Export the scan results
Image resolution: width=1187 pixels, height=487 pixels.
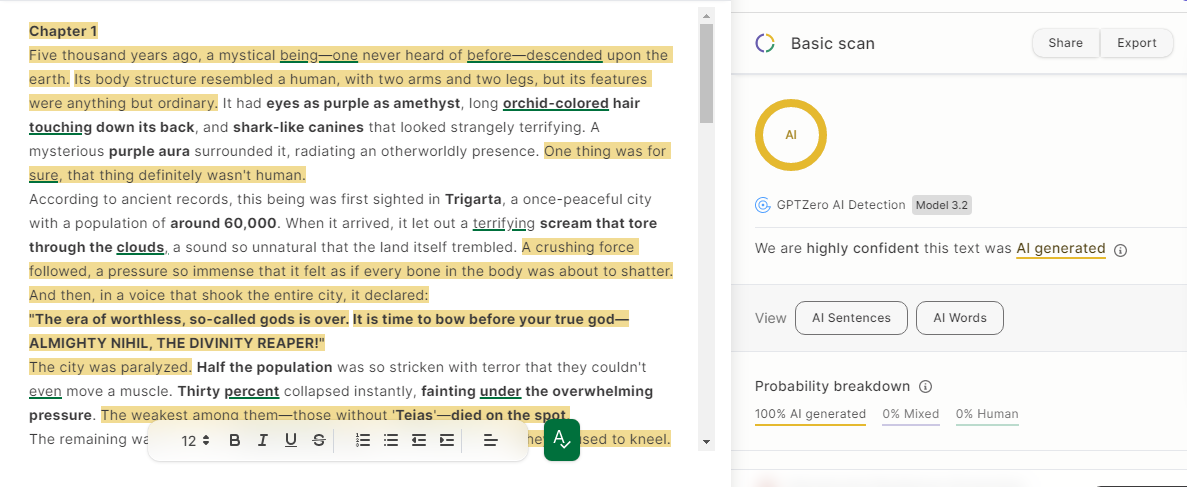1136,43
